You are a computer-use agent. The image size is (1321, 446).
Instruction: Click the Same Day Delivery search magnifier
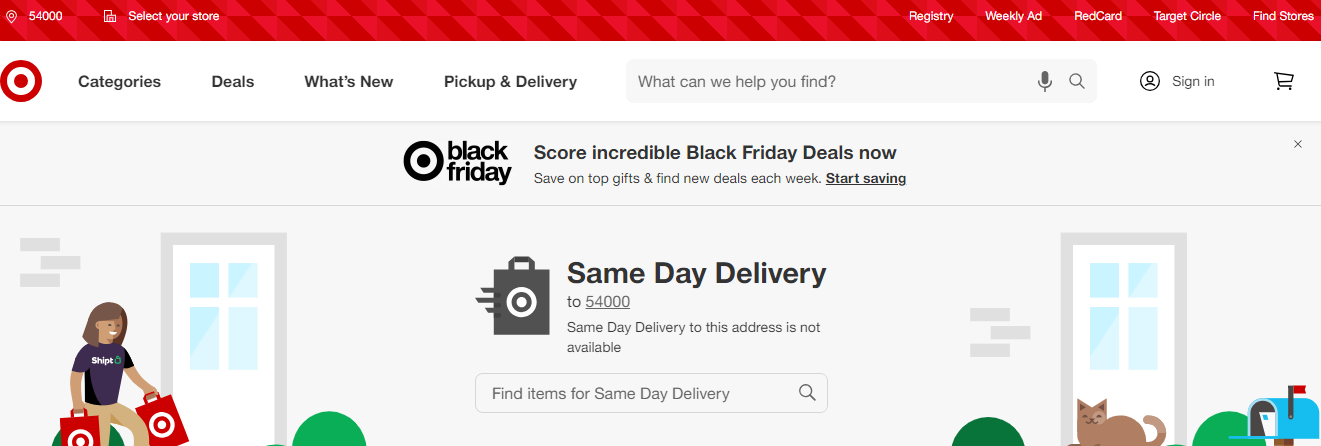[807, 393]
